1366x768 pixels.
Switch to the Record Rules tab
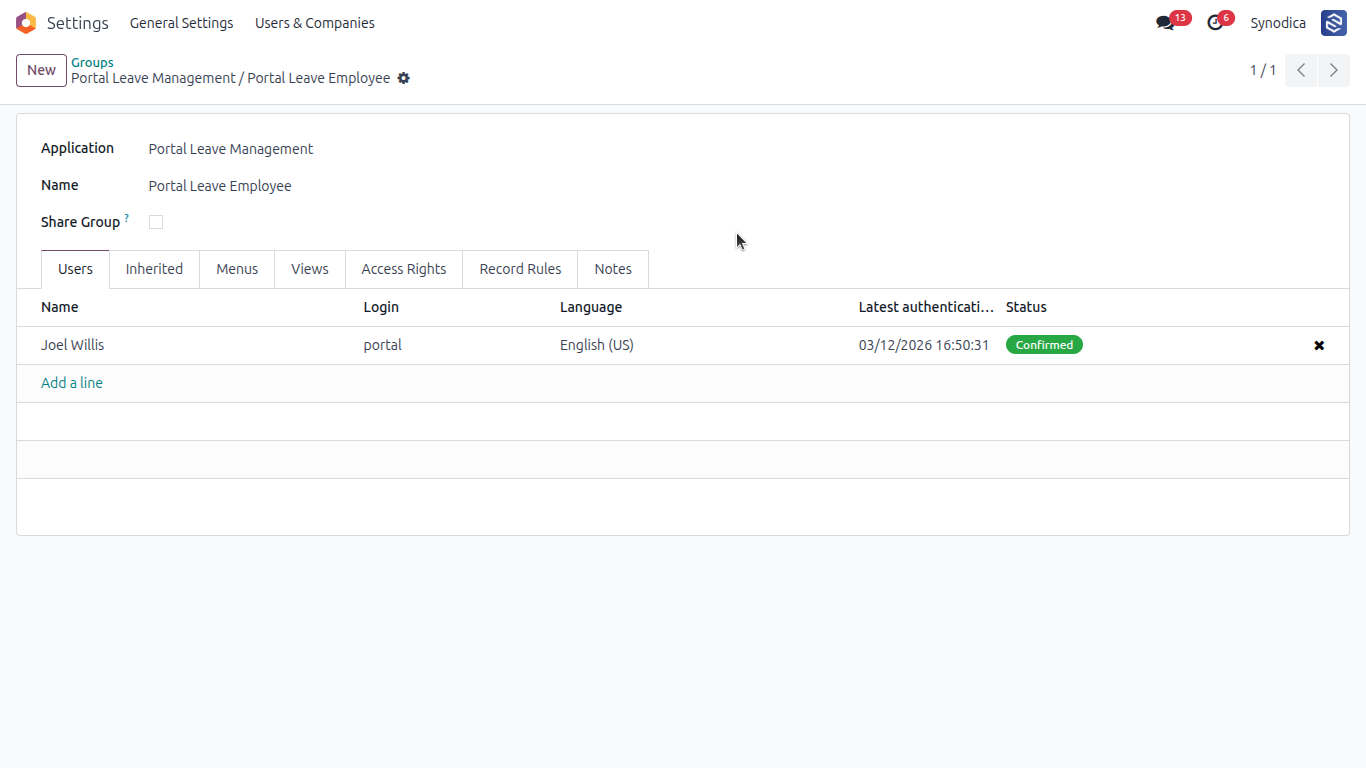pos(520,269)
